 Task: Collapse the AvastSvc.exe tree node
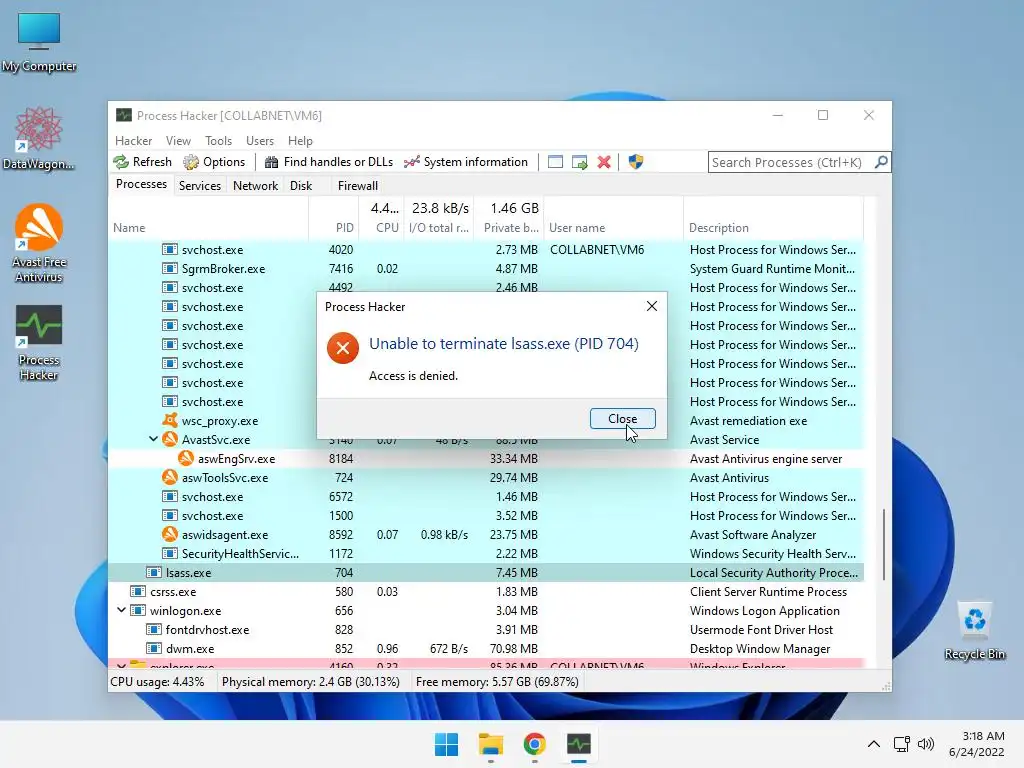pos(153,440)
